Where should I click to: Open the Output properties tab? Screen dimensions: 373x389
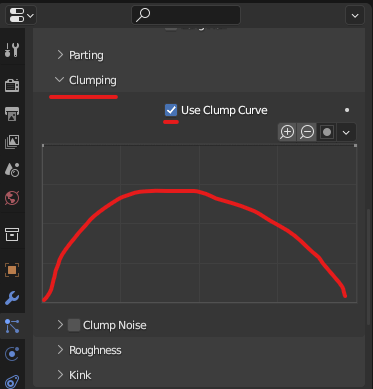[x=12, y=114]
